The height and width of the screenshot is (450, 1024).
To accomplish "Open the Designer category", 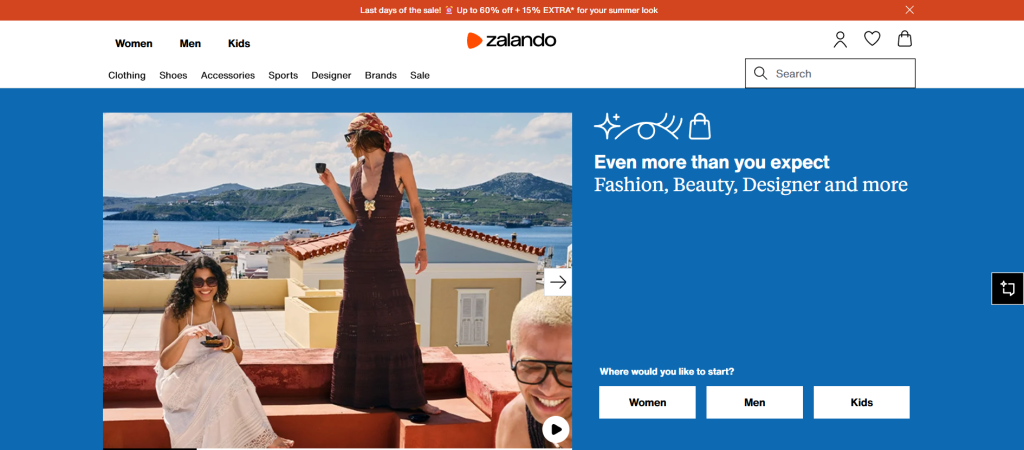I will pos(331,75).
